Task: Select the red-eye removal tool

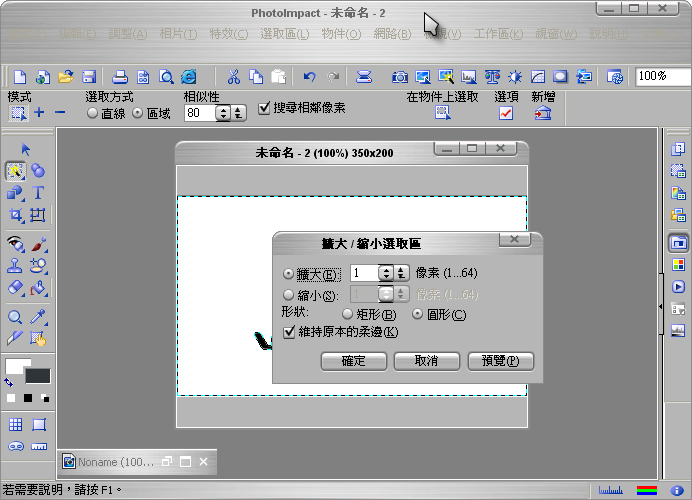Action: click(15, 244)
